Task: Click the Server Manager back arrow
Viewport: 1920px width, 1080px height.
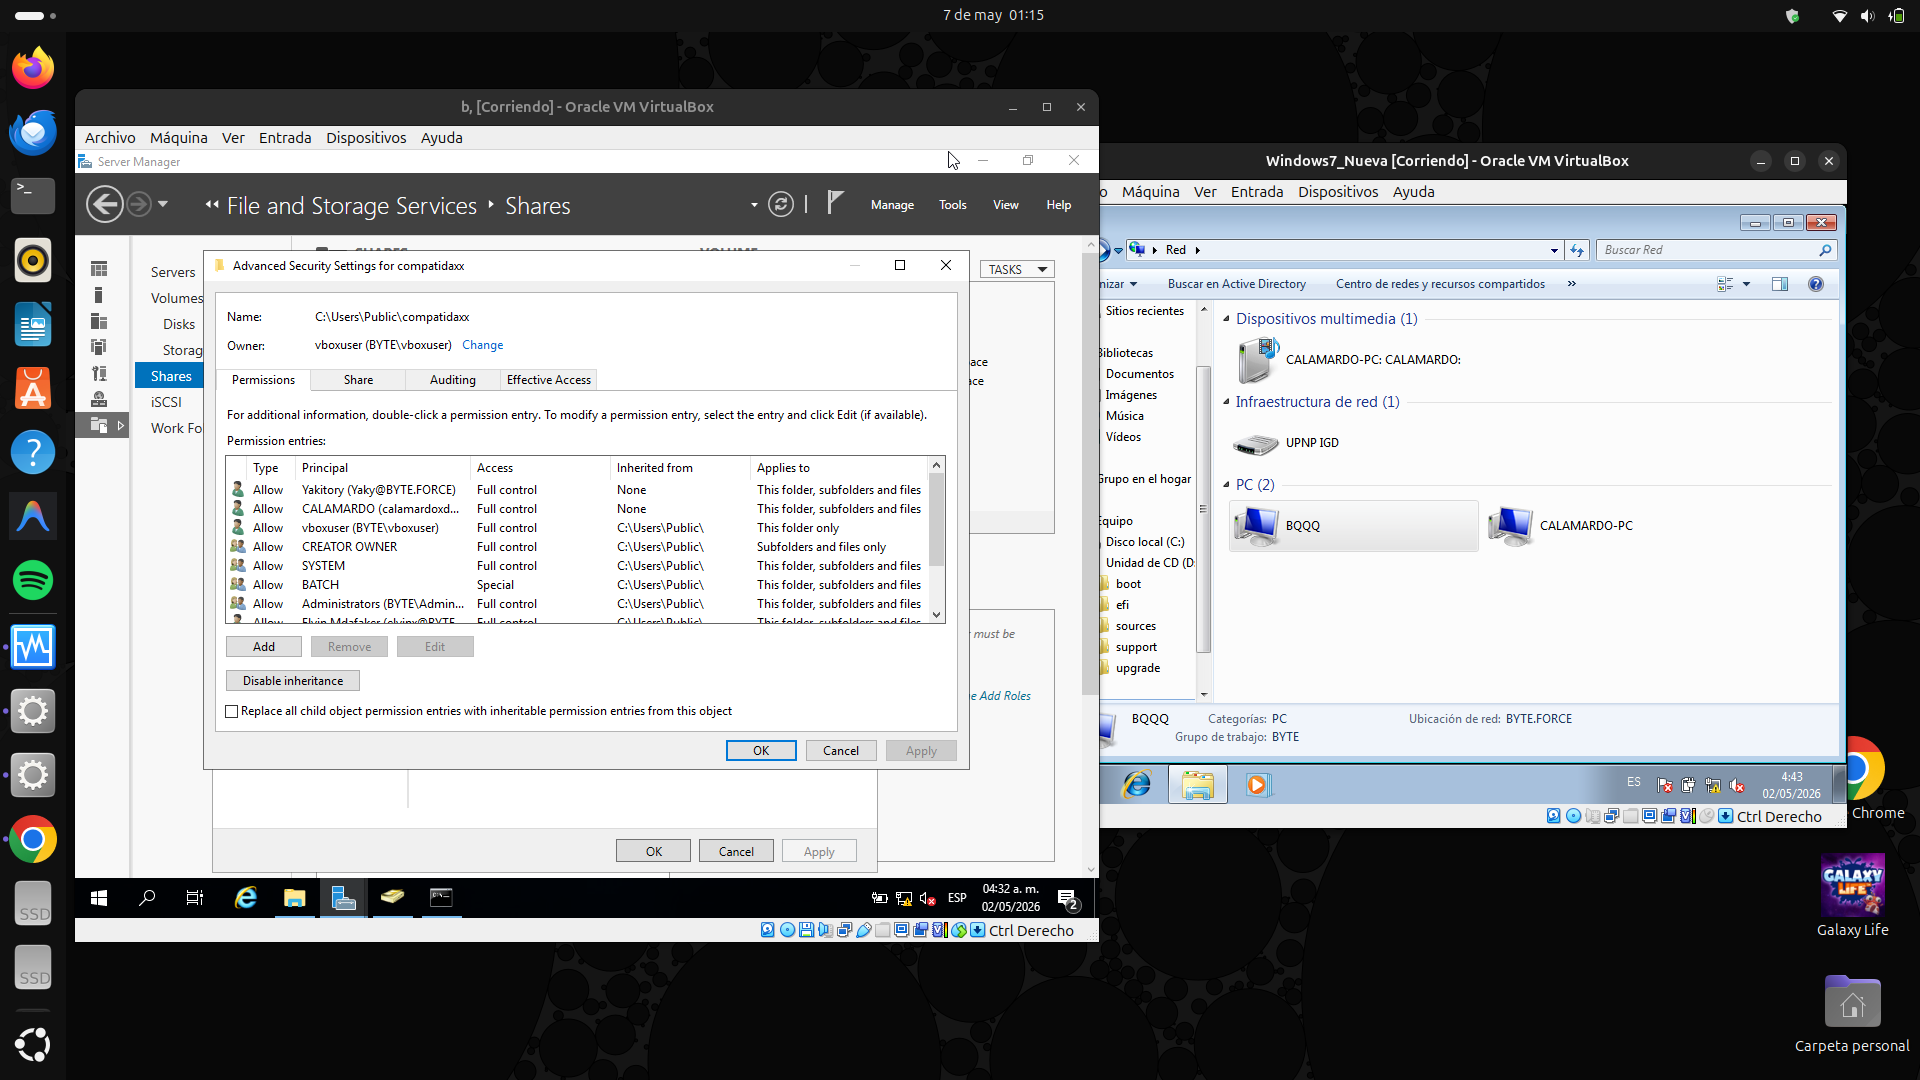Action: tap(105, 205)
